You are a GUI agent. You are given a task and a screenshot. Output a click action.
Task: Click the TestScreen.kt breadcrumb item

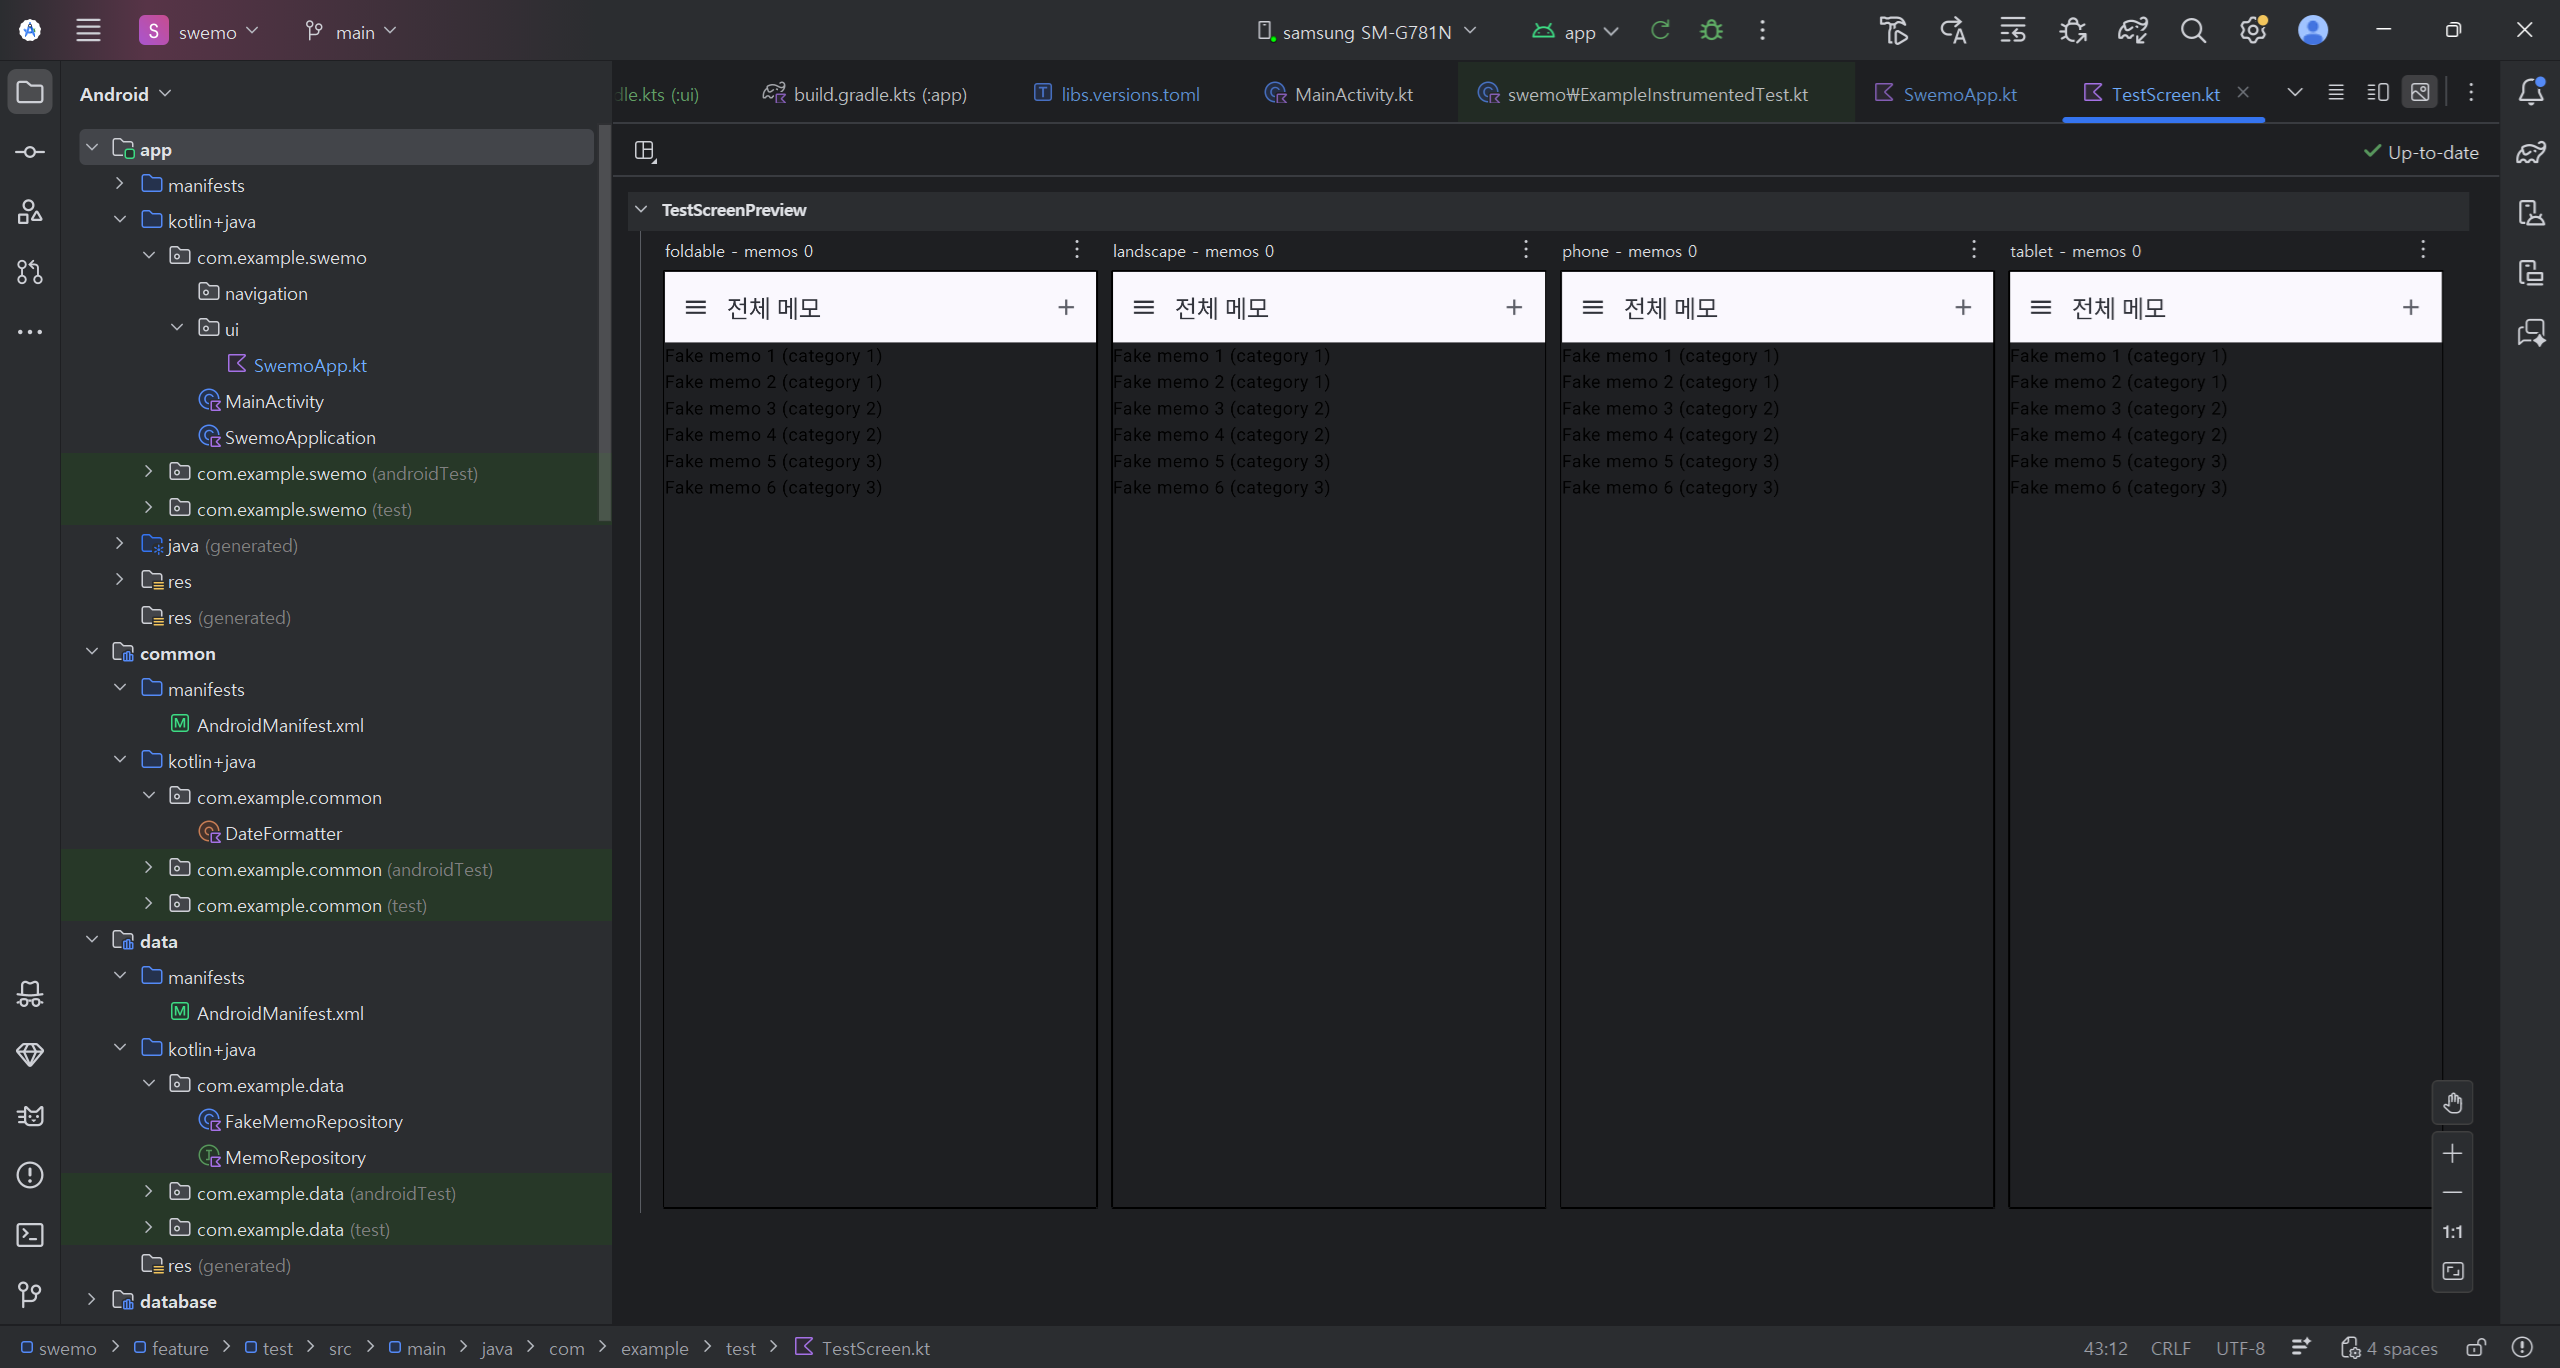pyautogui.click(x=874, y=1348)
